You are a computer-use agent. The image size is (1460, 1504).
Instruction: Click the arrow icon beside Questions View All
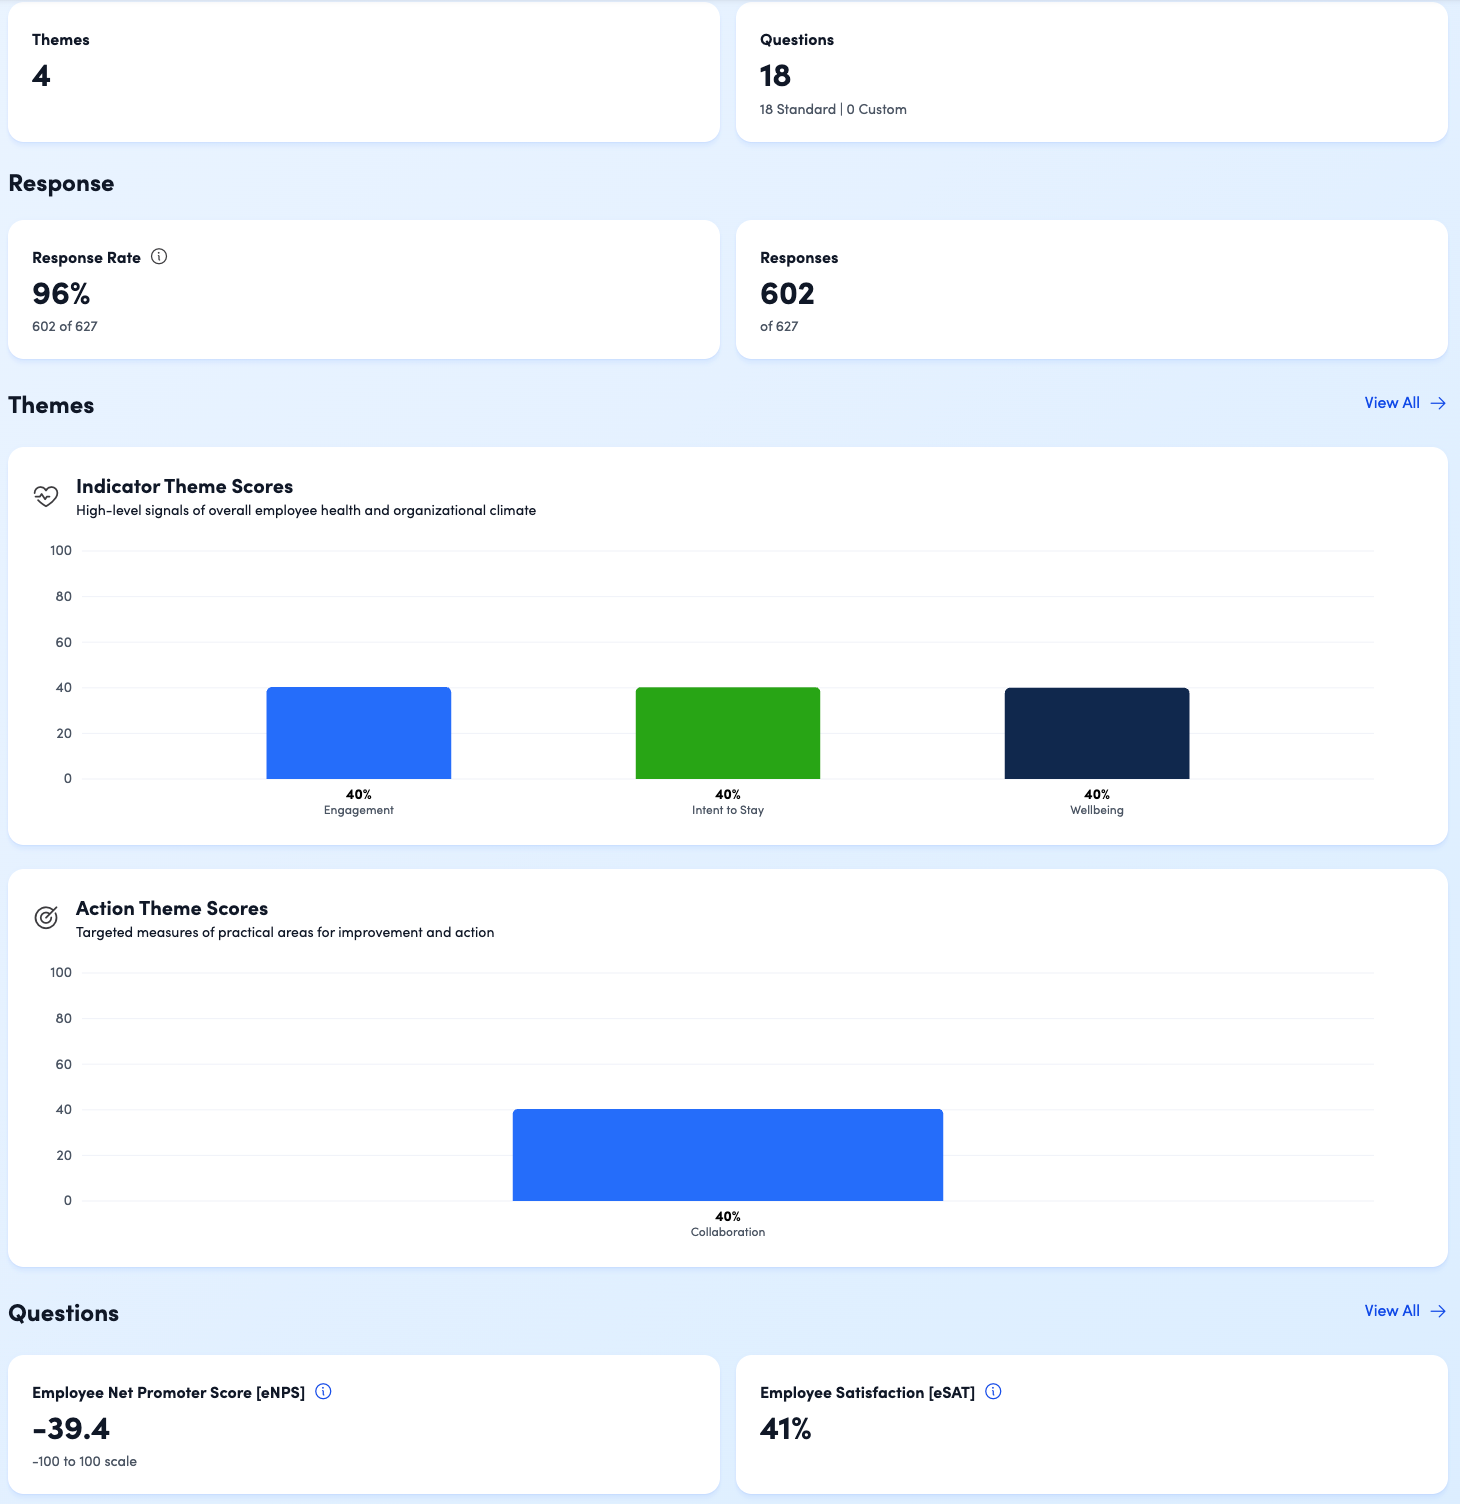click(x=1438, y=1311)
